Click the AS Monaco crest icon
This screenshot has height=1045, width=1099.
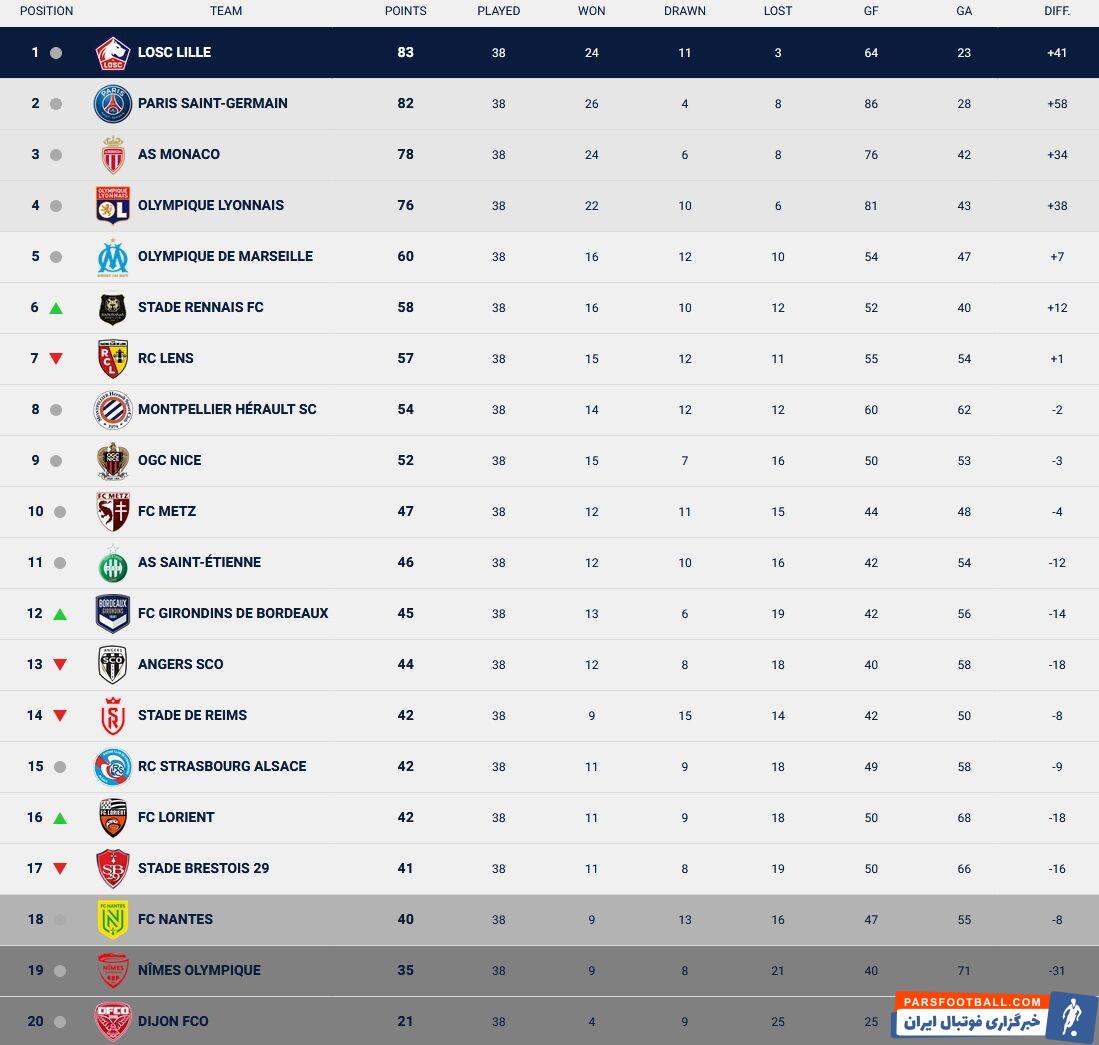click(113, 155)
